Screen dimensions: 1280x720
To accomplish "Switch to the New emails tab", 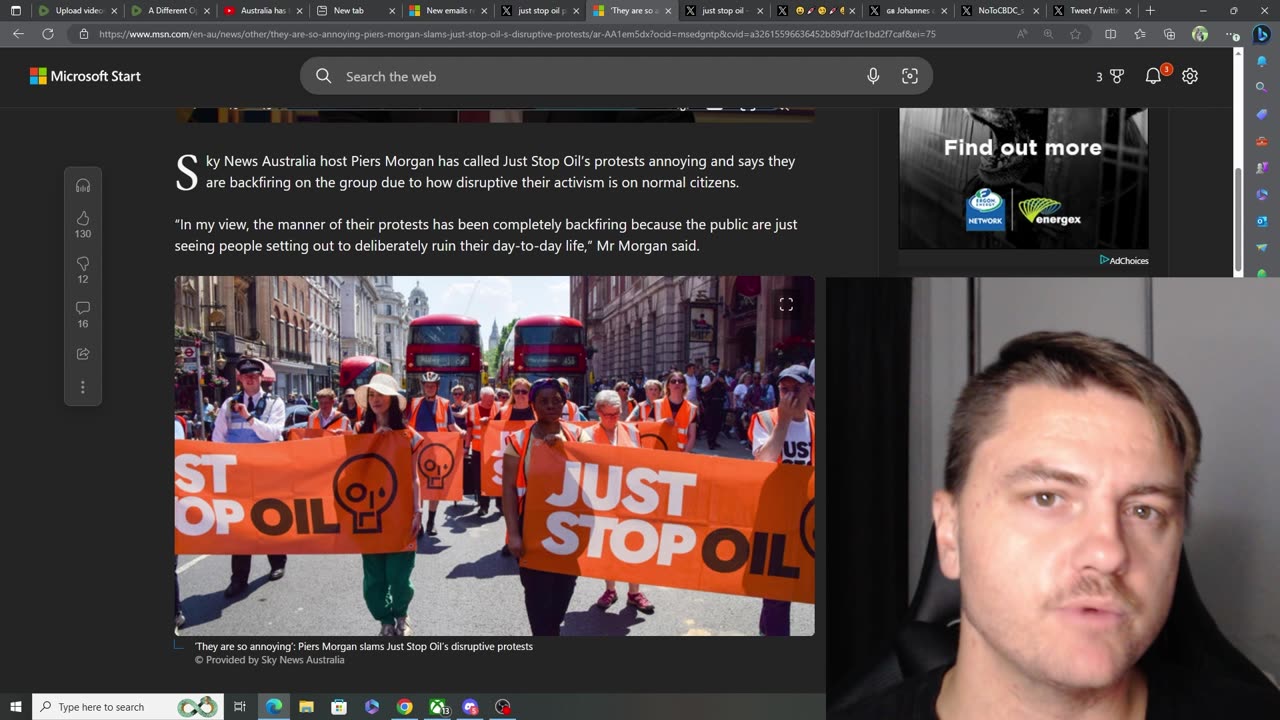I will click(447, 10).
